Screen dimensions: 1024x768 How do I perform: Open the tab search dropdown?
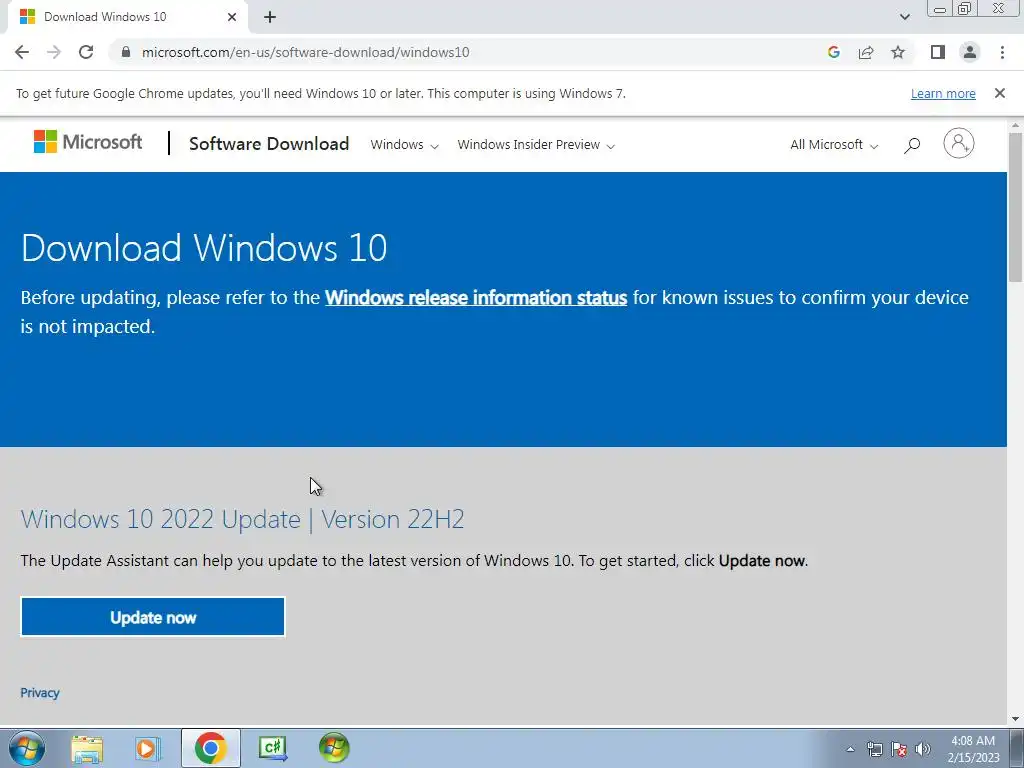pyautogui.click(x=904, y=17)
